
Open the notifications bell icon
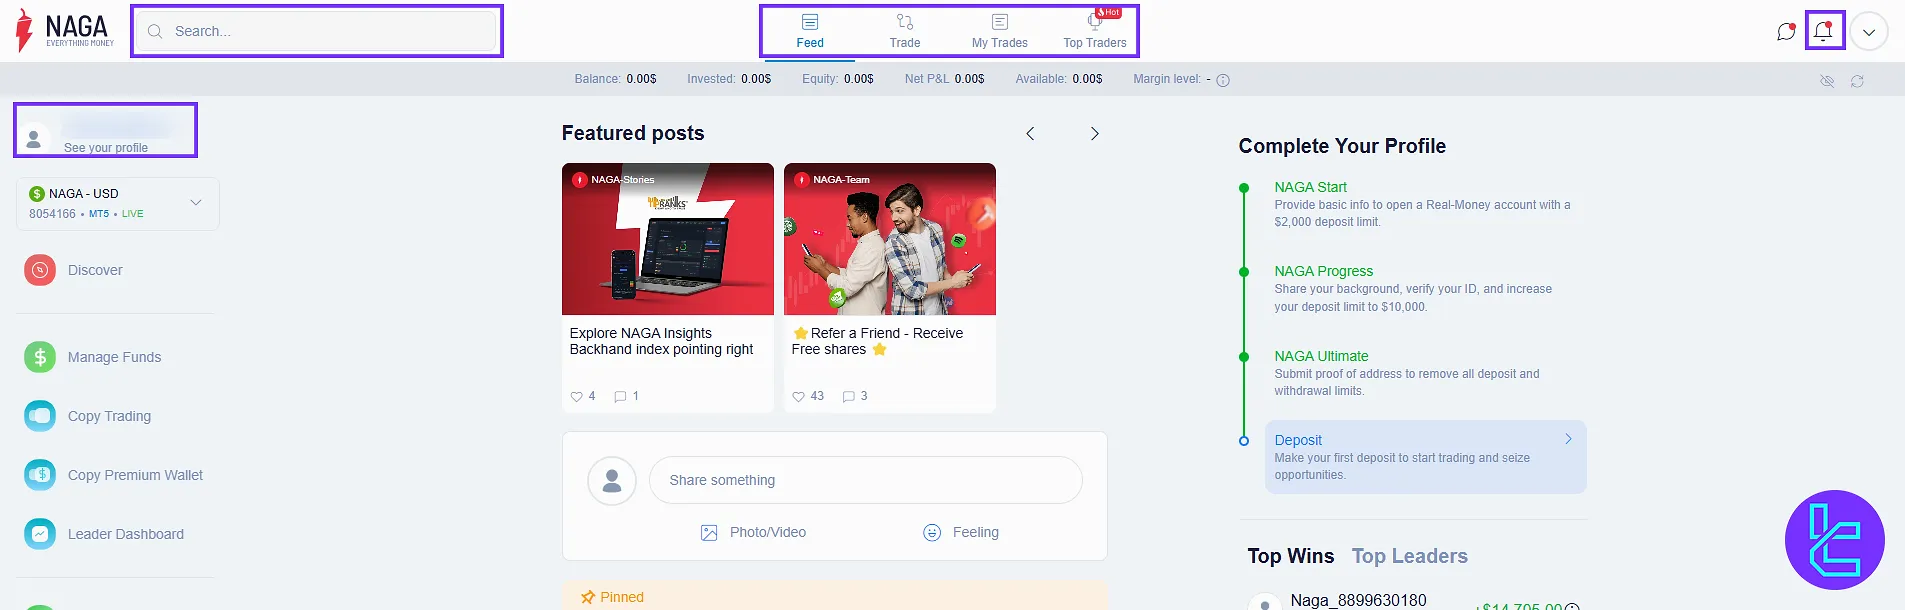1823,31
